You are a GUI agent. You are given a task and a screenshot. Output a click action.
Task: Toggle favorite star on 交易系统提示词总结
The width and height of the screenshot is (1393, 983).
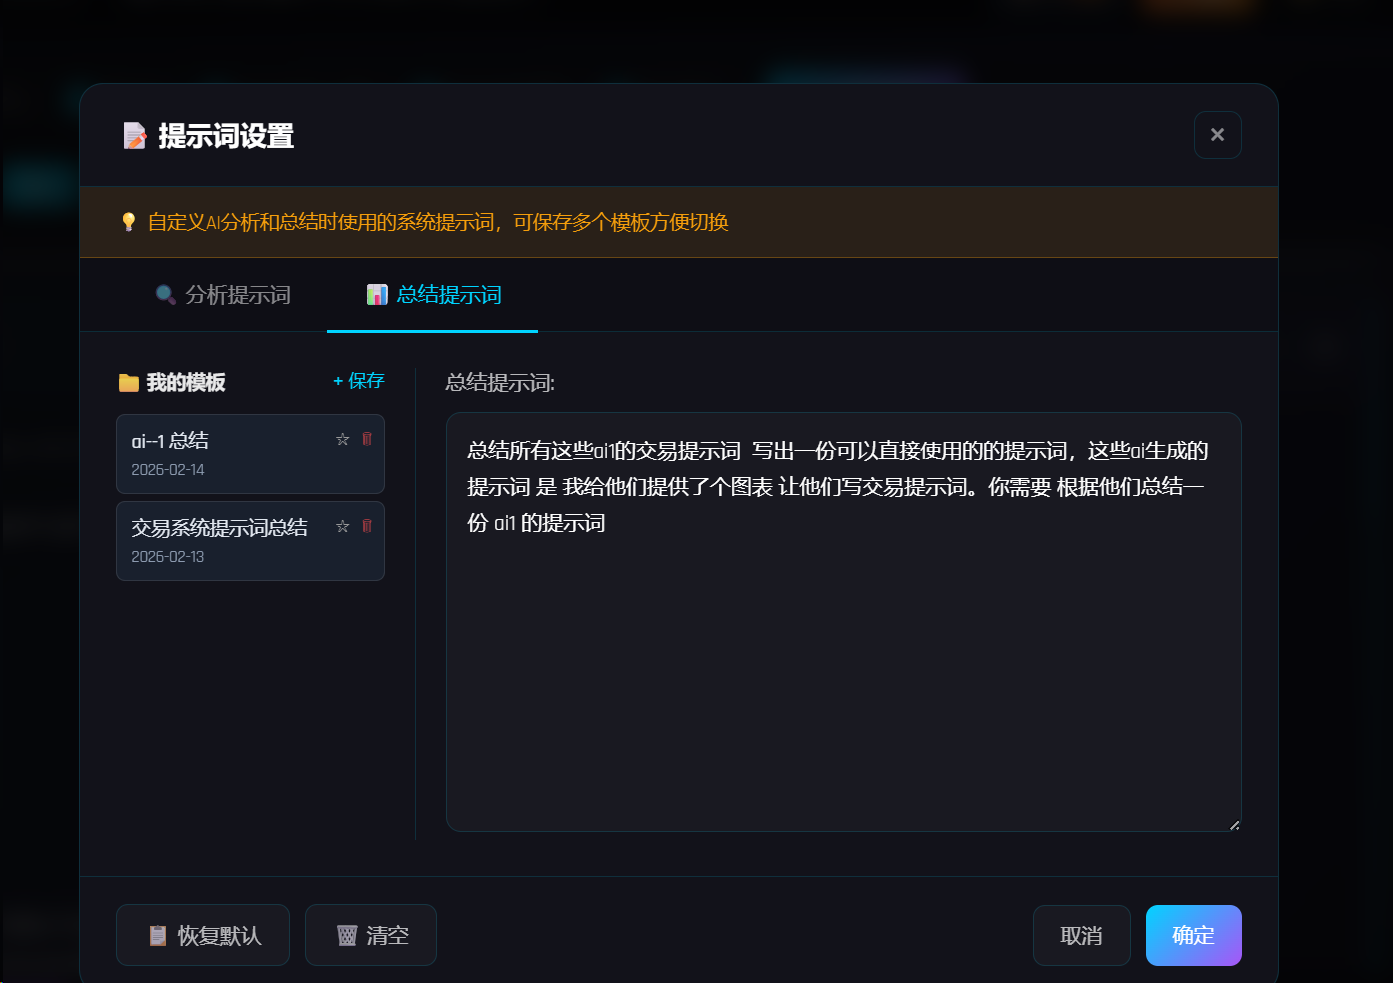point(343,526)
